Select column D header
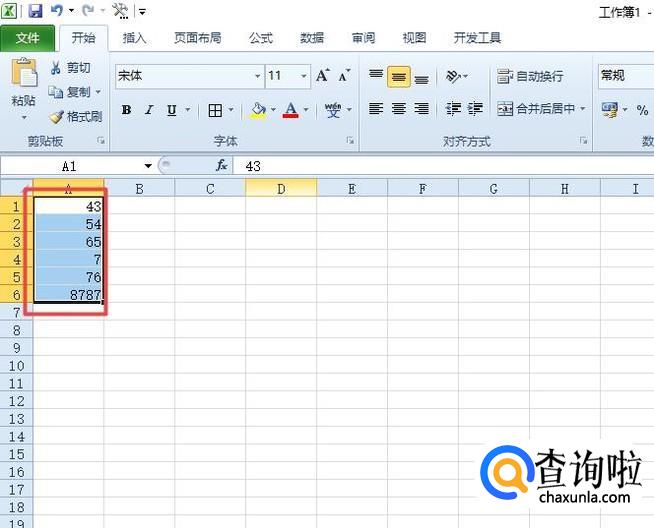 point(281,189)
